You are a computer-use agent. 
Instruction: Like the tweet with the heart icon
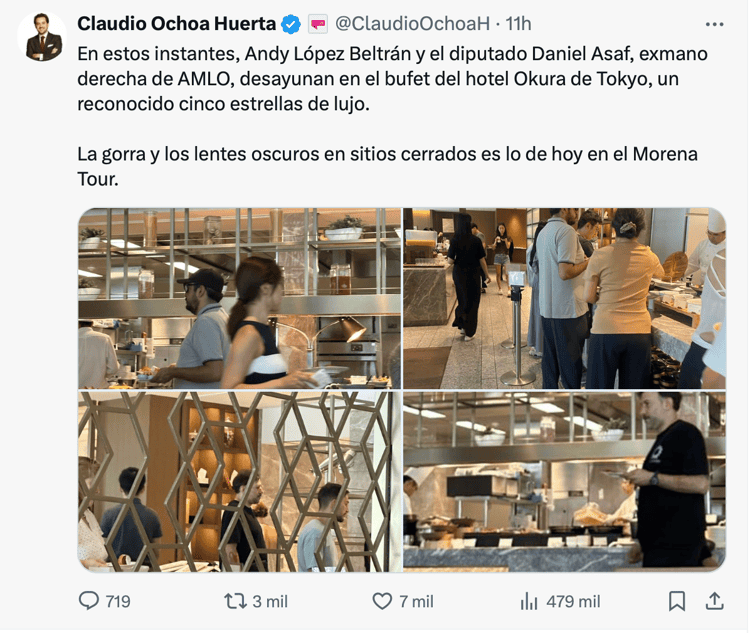point(382,601)
